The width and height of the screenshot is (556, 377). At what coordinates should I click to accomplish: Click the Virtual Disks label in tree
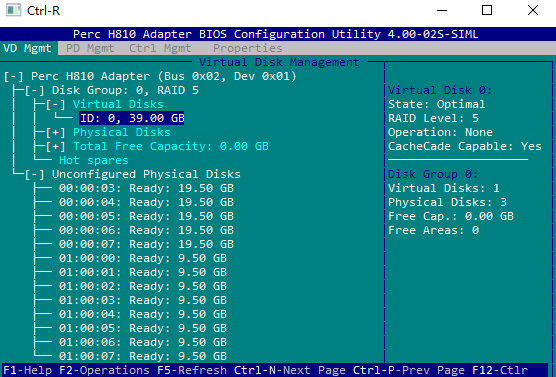tap(118, 104)
